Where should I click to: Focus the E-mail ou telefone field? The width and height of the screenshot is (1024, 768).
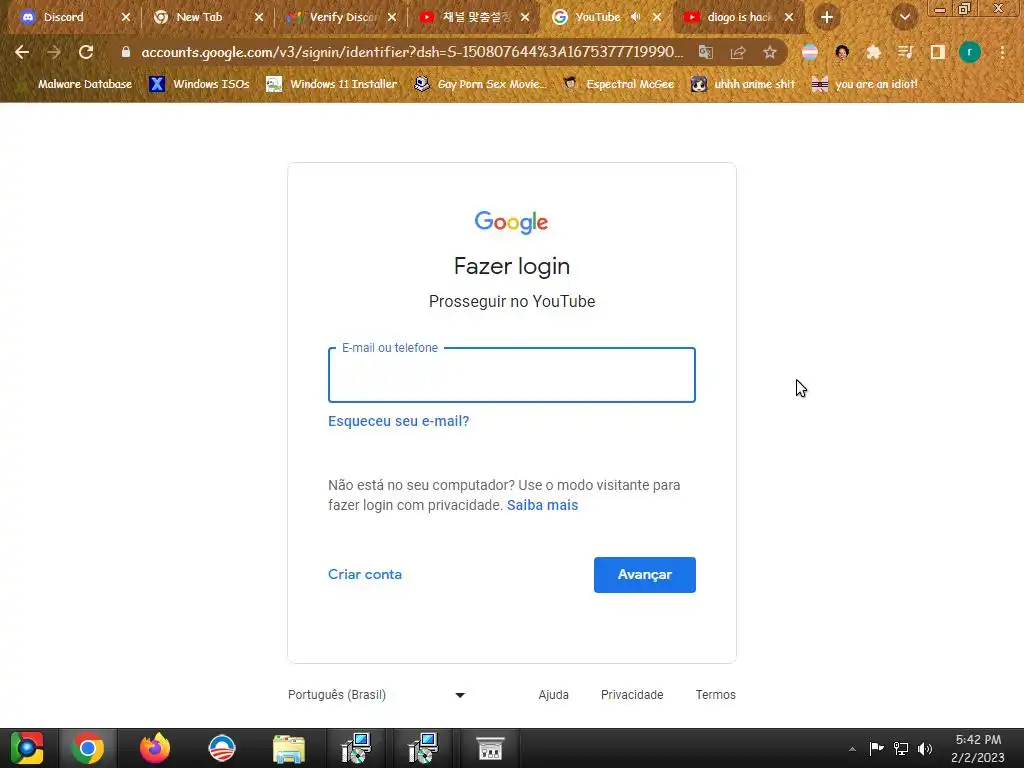(511, 375)
